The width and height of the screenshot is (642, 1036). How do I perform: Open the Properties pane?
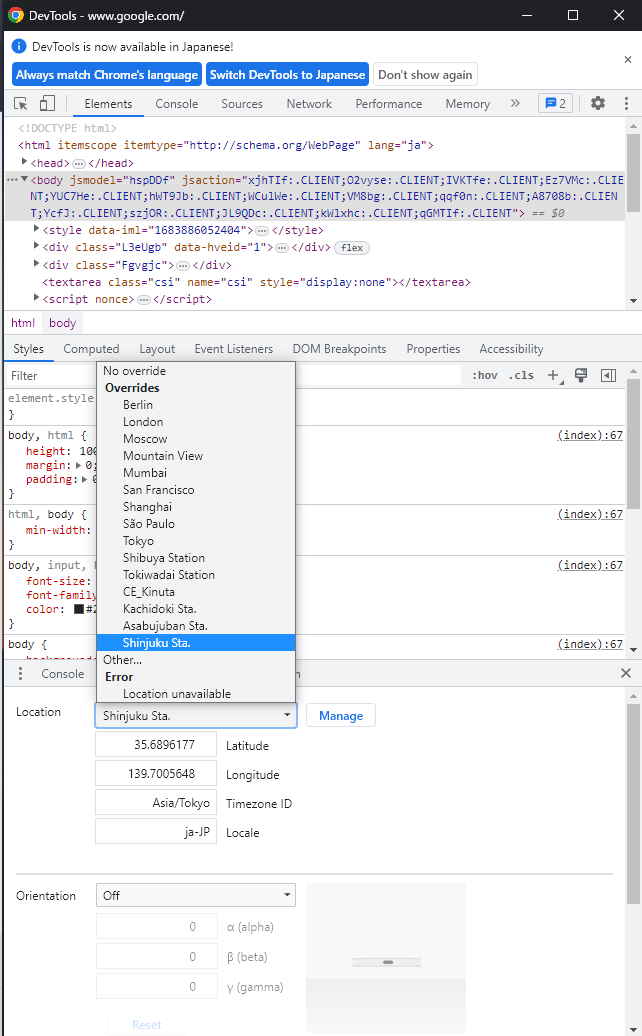pos(433,349)
